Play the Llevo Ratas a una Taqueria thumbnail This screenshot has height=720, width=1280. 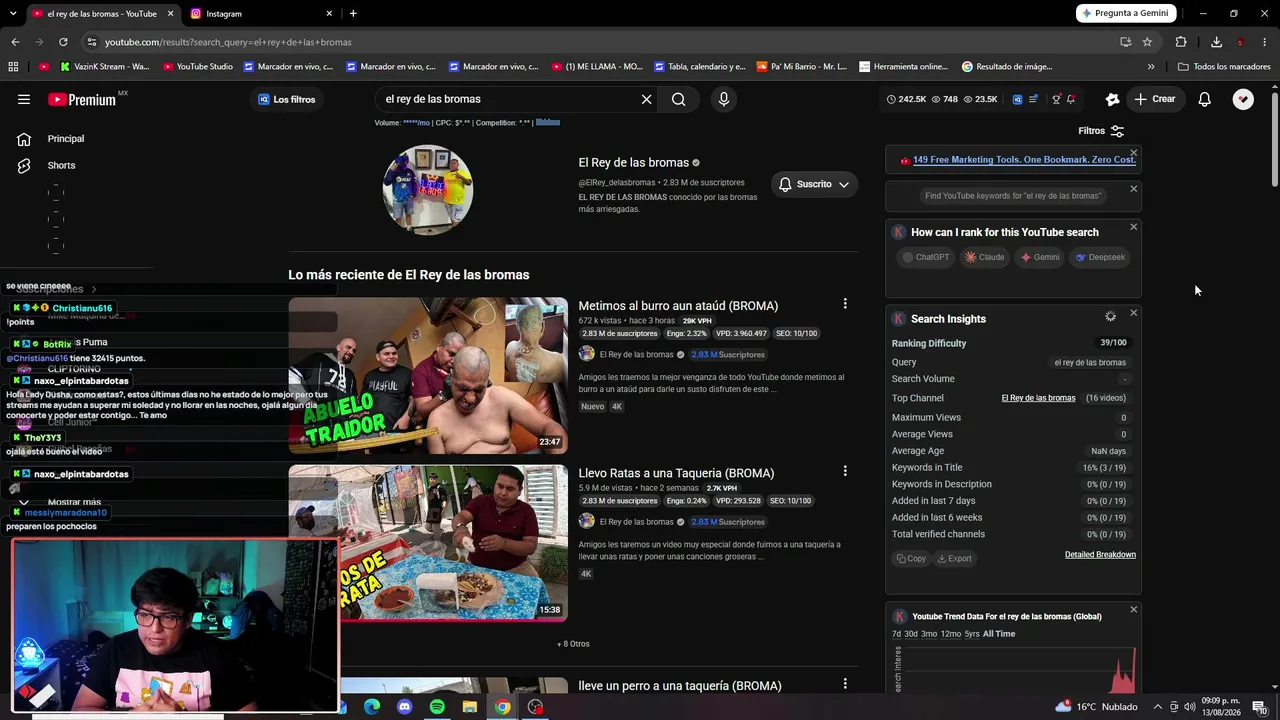[x=428, y=543]
